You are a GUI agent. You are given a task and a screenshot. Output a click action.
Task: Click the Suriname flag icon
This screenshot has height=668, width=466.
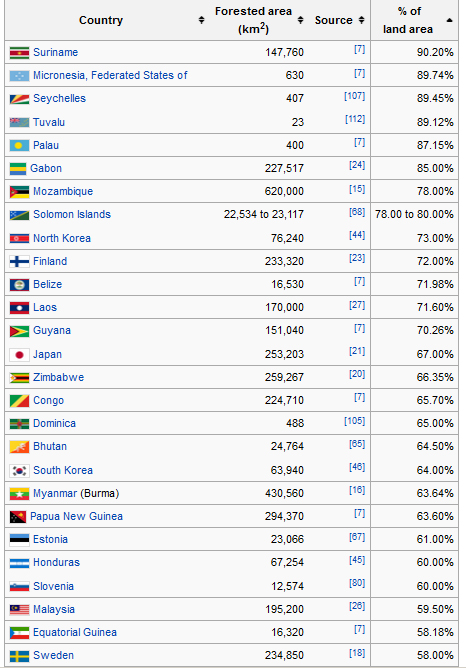(x=19, y=53)
